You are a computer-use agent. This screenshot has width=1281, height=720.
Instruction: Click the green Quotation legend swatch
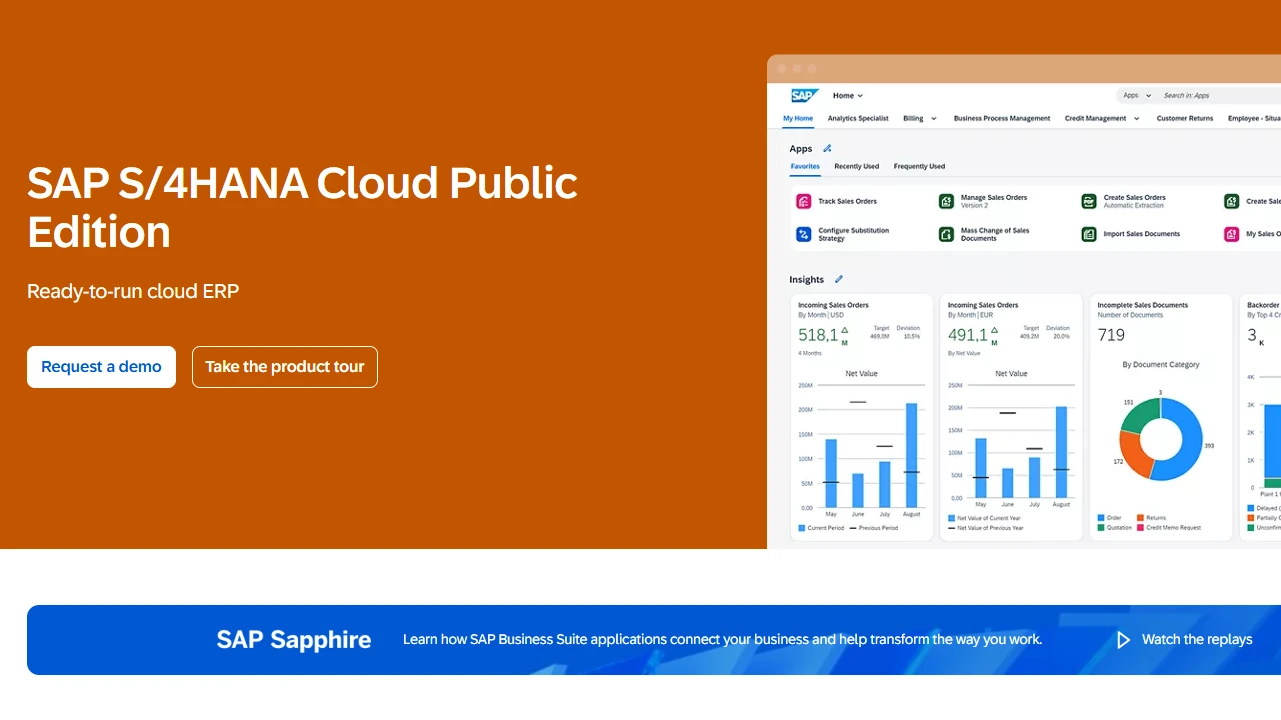click(x=1101, y=528)
